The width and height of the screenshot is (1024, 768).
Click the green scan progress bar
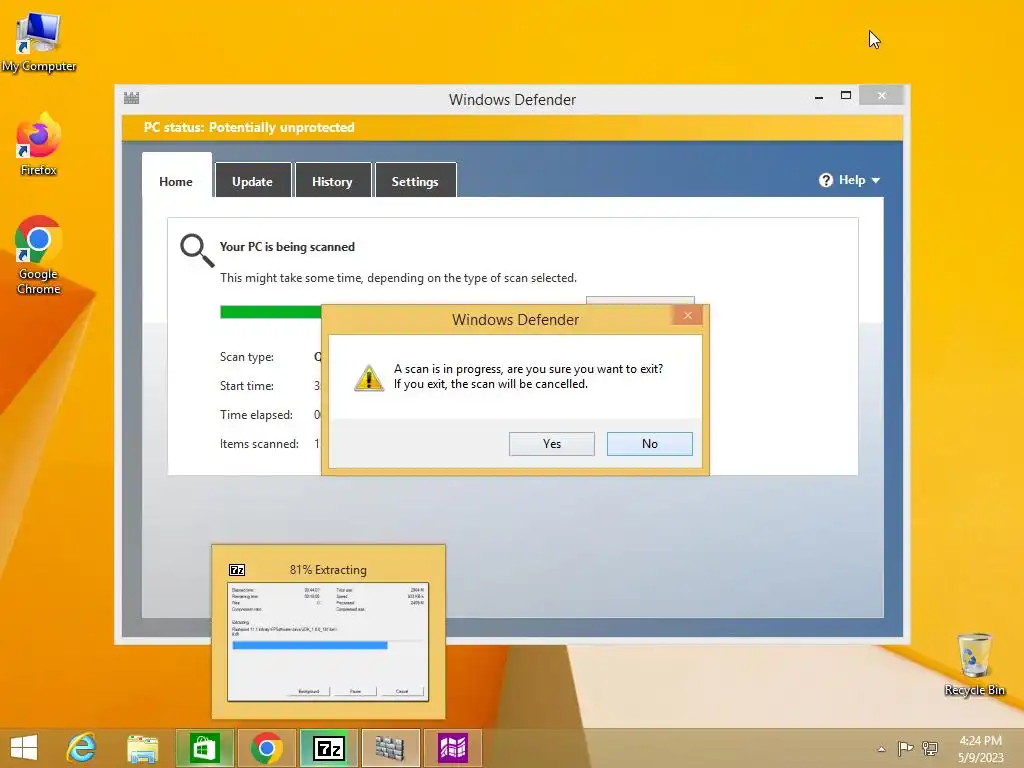pyautogui.click(x=270, y=312)
